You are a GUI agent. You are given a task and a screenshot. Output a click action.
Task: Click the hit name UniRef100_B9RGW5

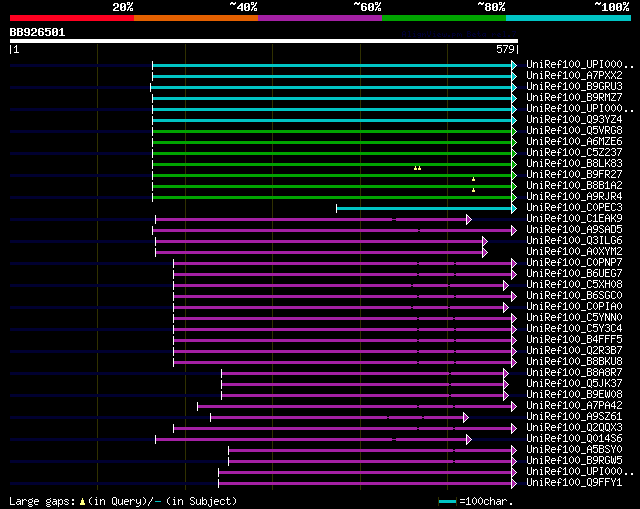(574, 460)
